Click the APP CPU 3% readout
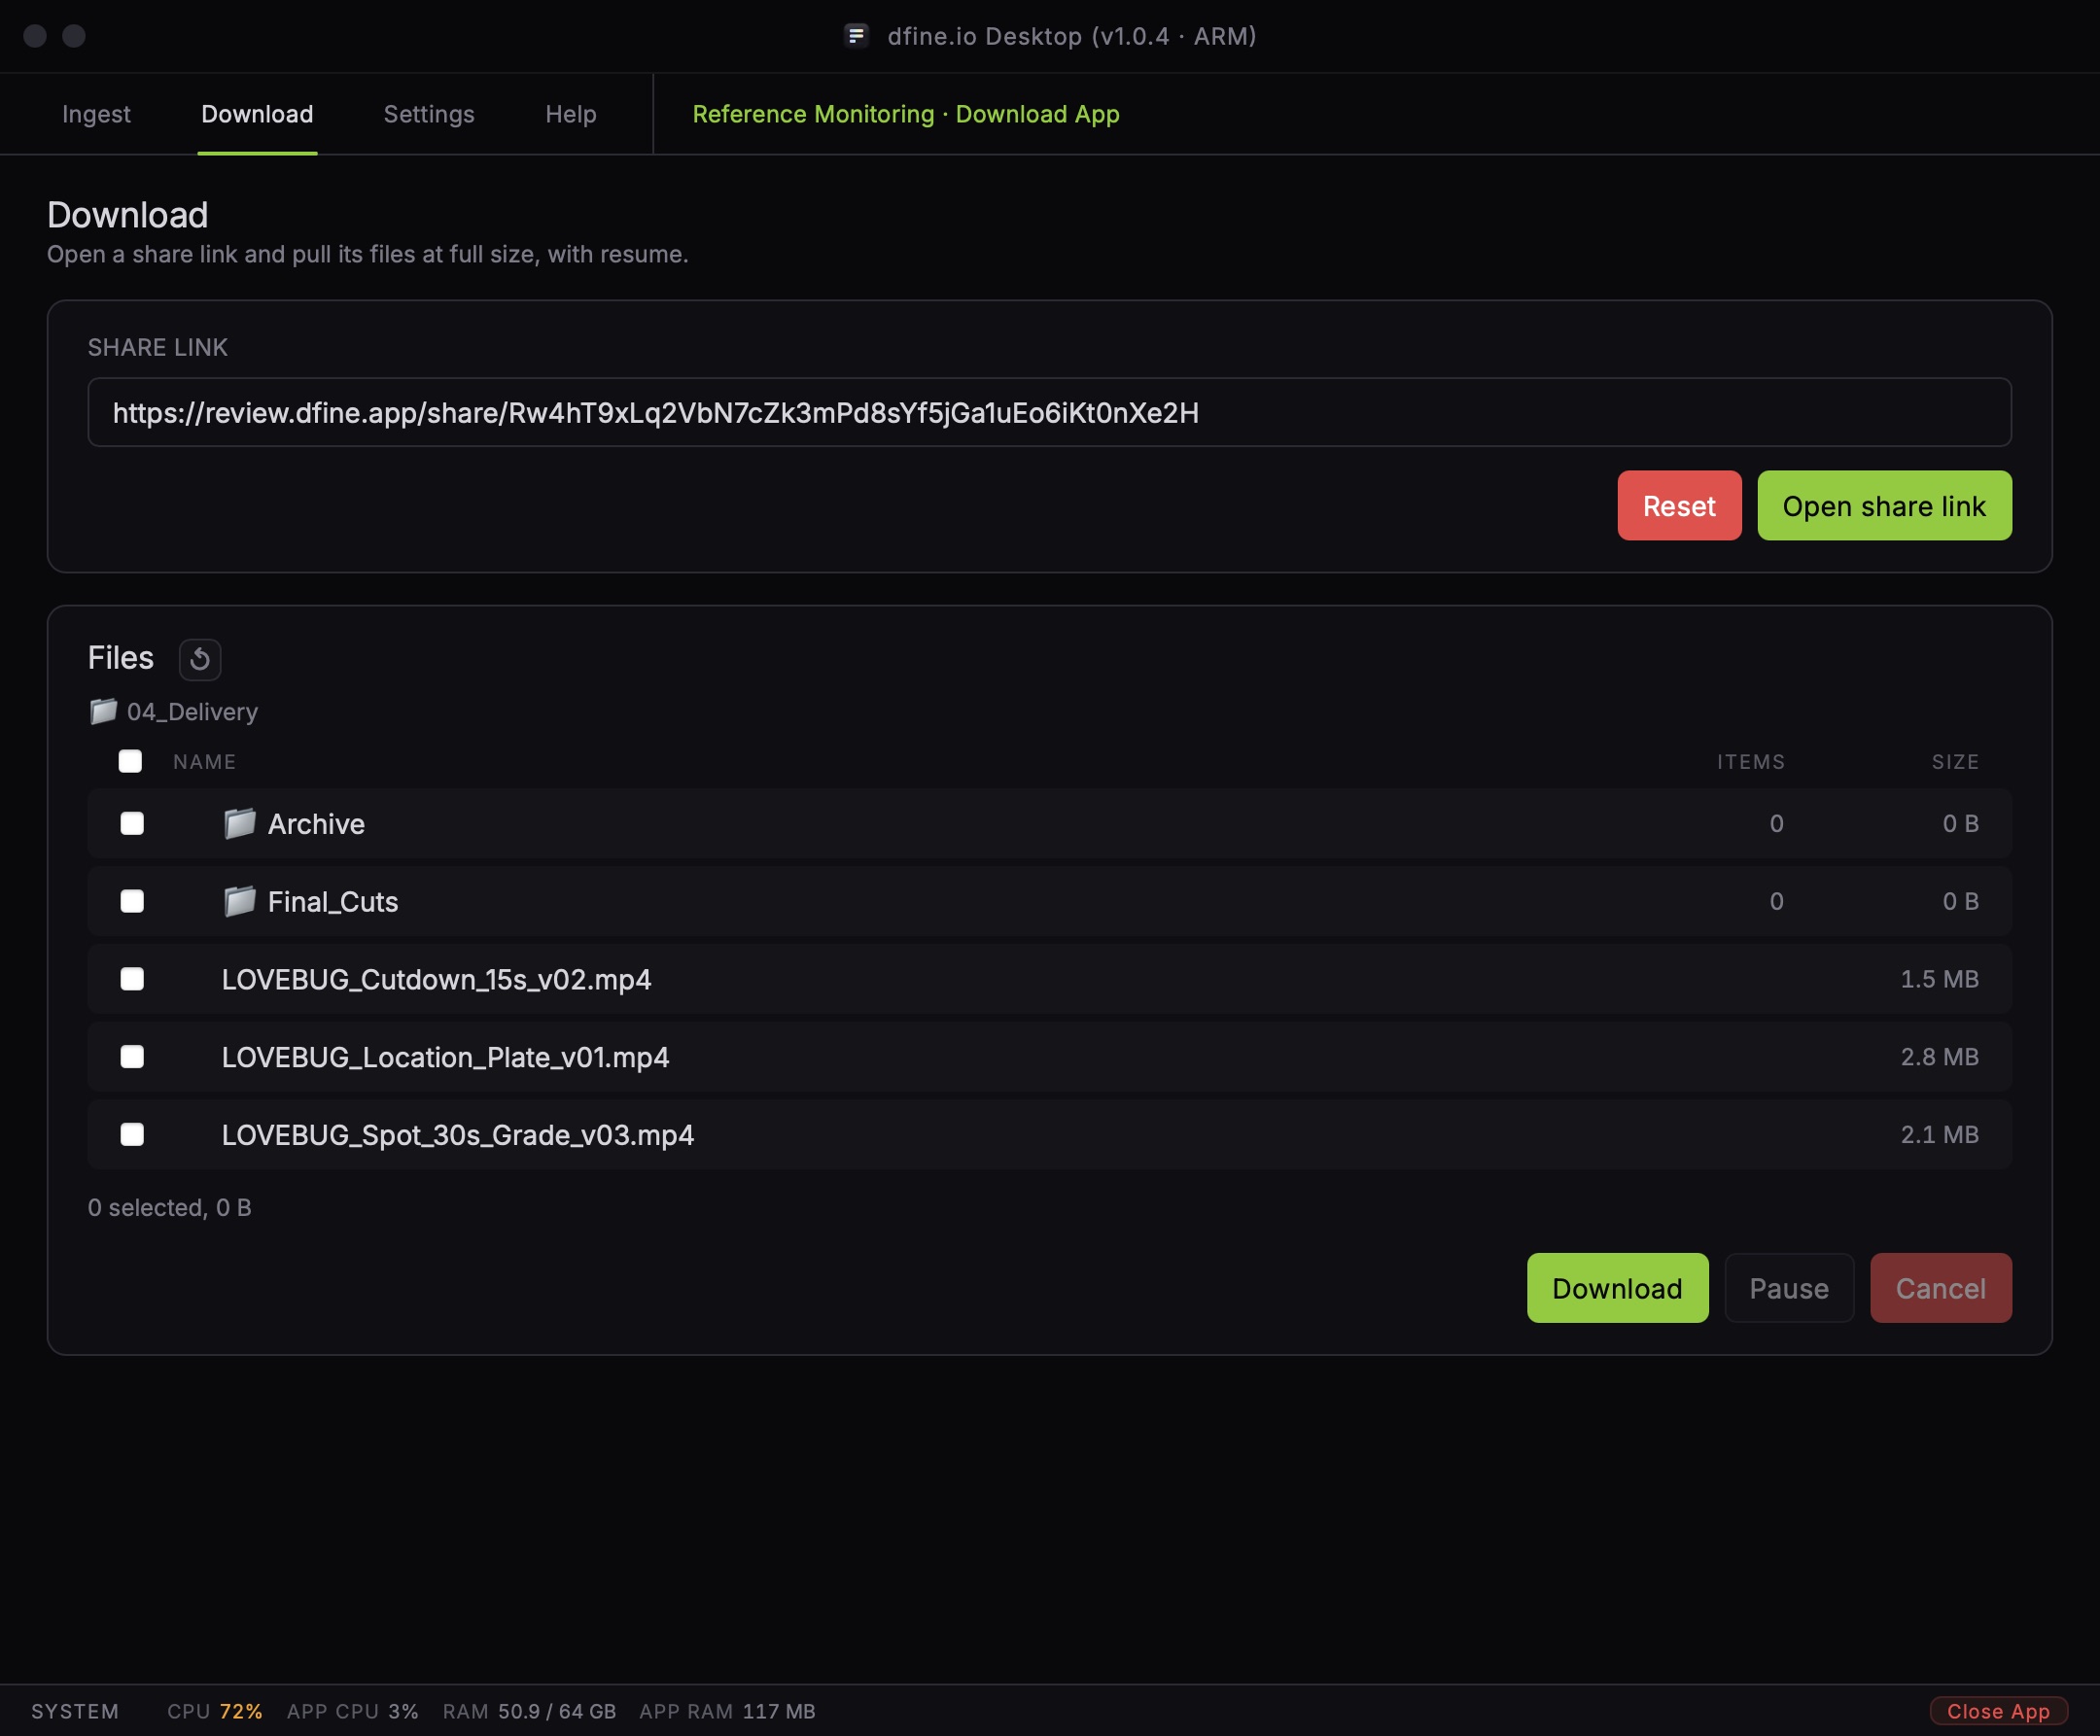The image size is (2100, 1736). click(352, 1711)
